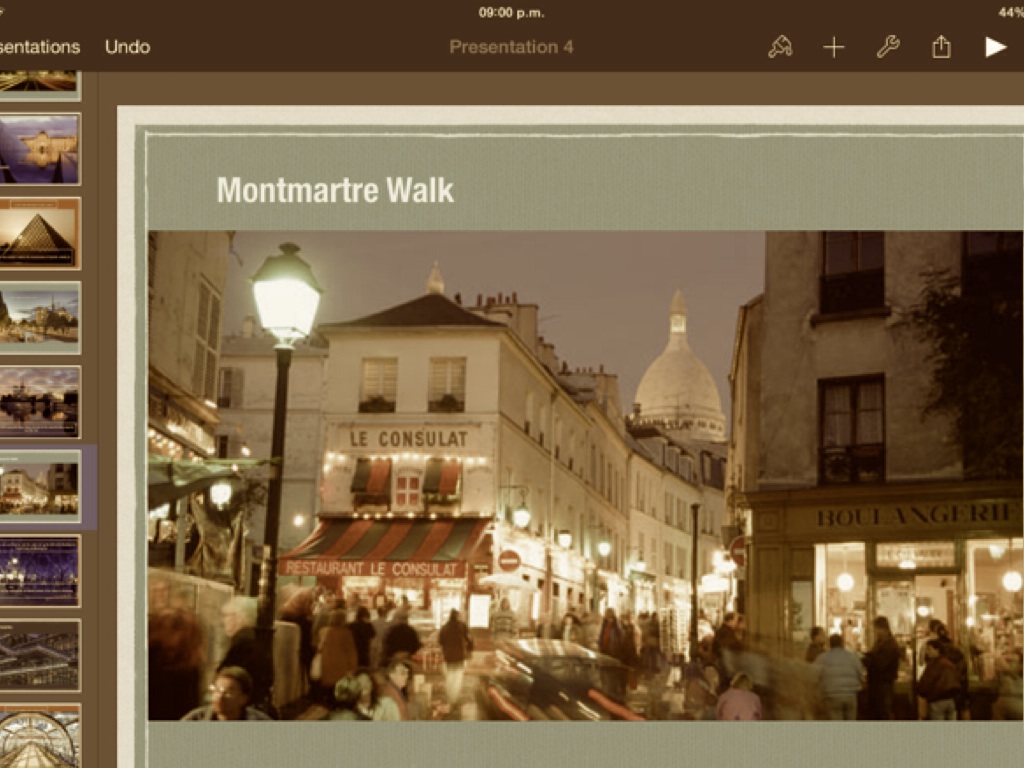Play the slideshow
1024x768 pixels.
[x=995, y=47]
